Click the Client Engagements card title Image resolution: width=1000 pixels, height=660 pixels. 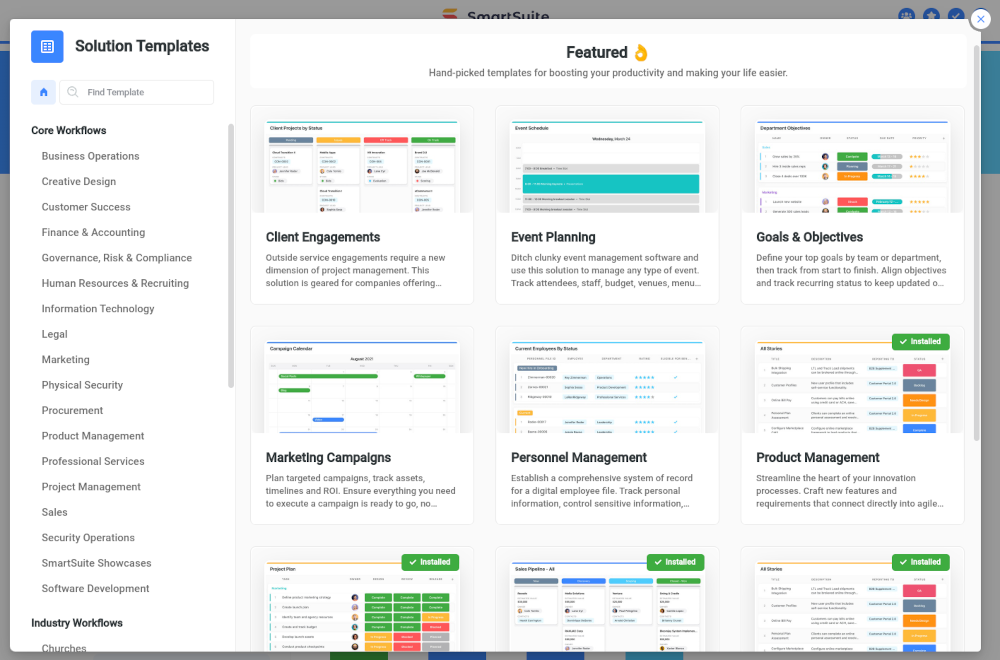(x=323, y=237)
